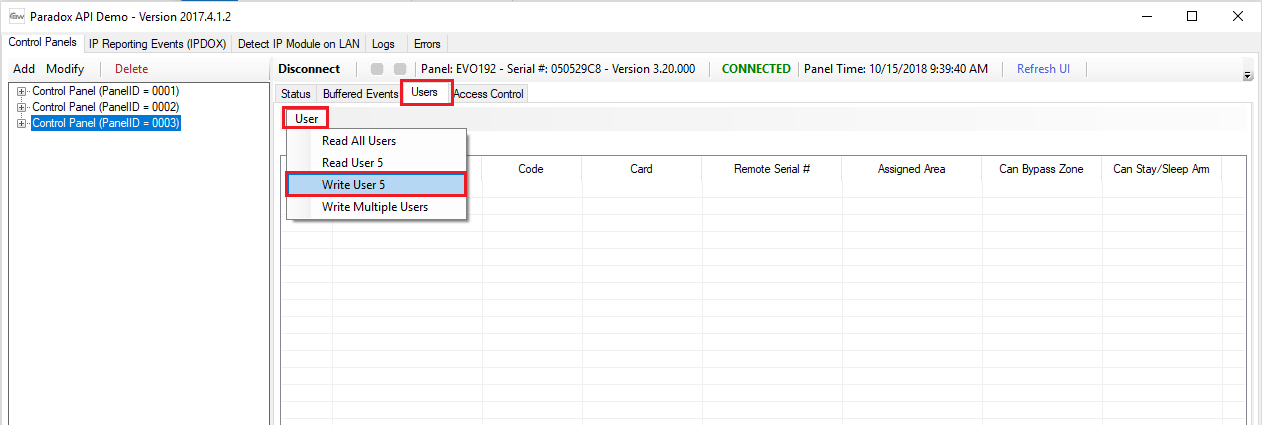Open the Detect IP Module on LAN tab
1262x425 pixels.
tap(299, 44)
